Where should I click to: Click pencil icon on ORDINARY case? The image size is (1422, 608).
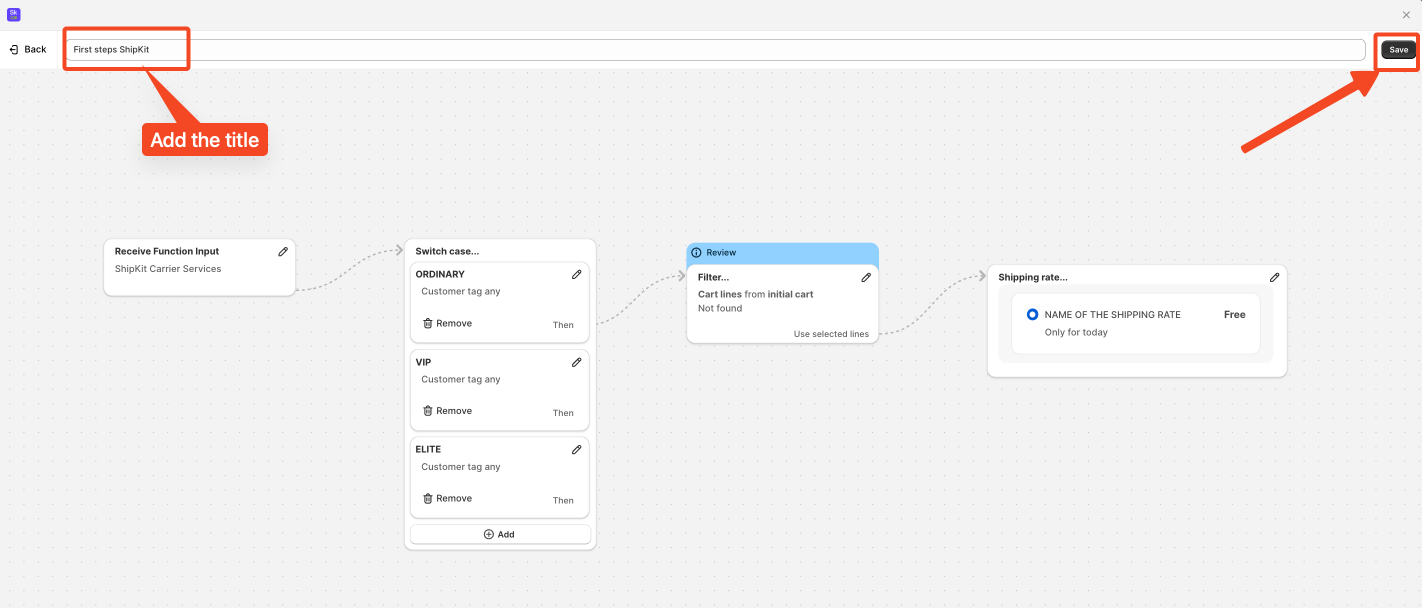(576, 274)
